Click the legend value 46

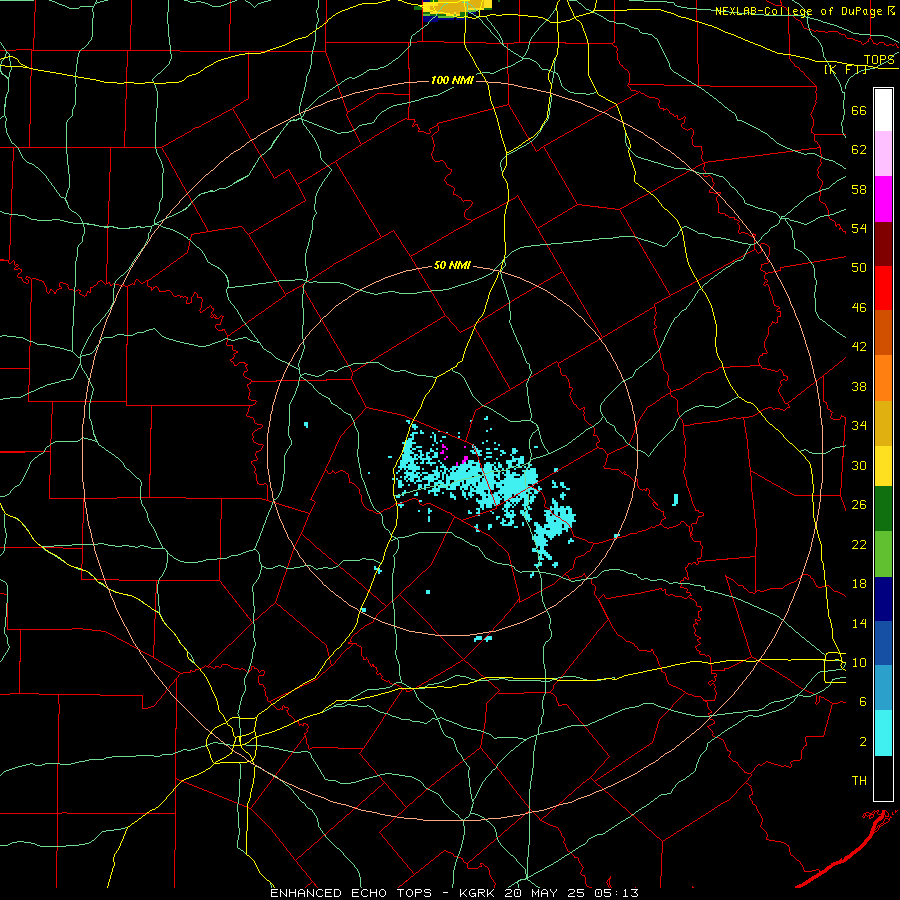[859, 308]
